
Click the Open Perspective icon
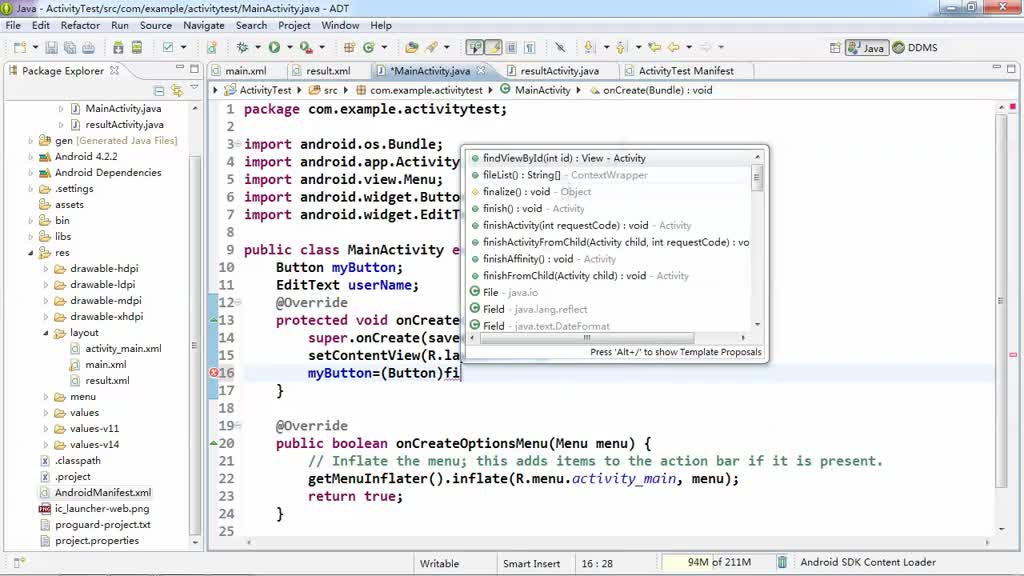pyautogui.click(x=835, y=48)
